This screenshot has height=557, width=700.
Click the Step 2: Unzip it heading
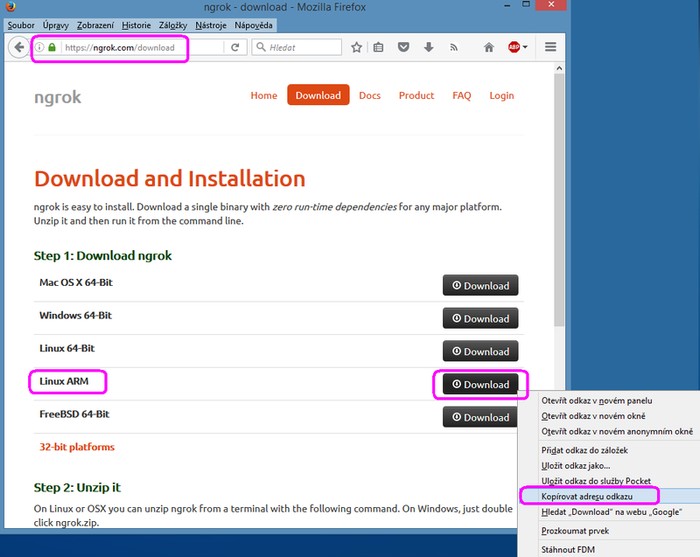[x=77, y=487]
